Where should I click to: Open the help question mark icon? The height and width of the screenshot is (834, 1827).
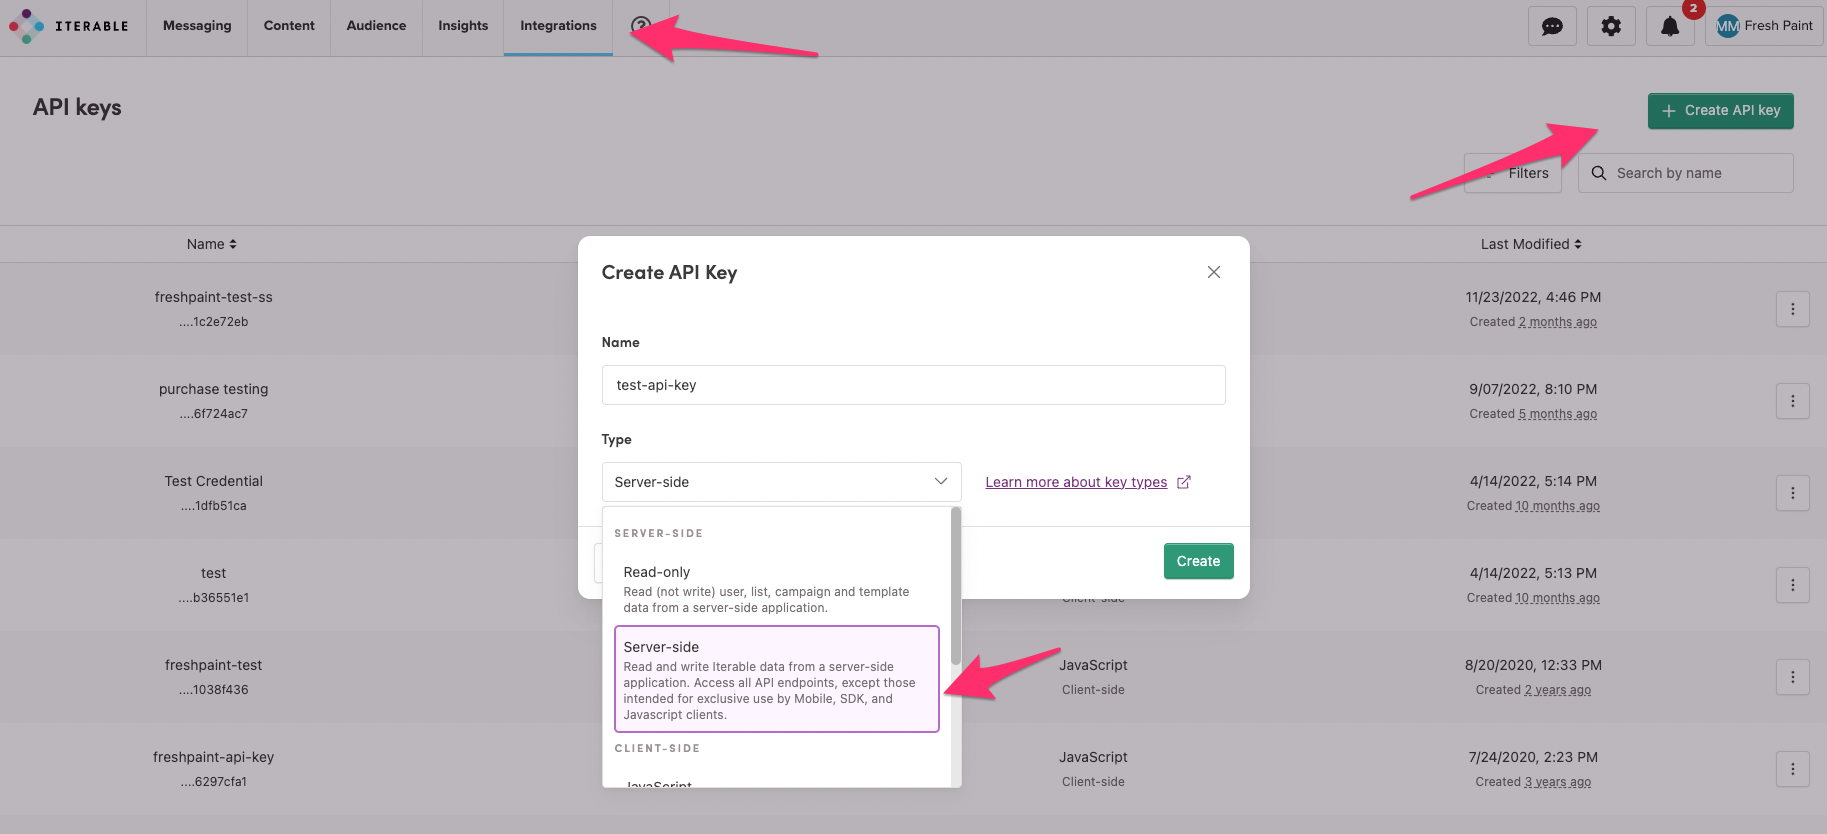point(641,26)
